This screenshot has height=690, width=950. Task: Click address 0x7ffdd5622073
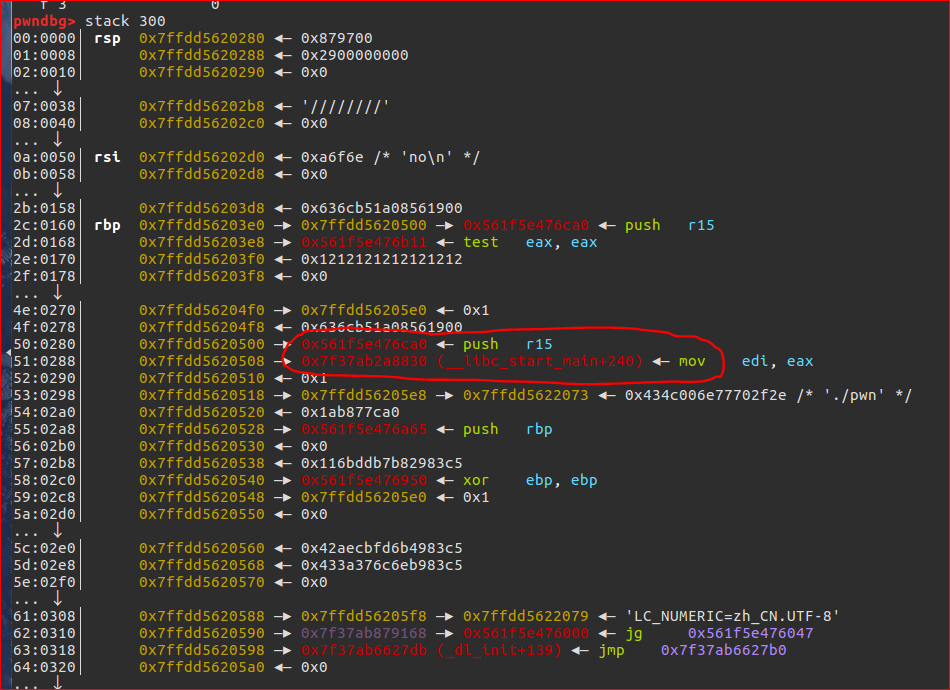[526, 395]
